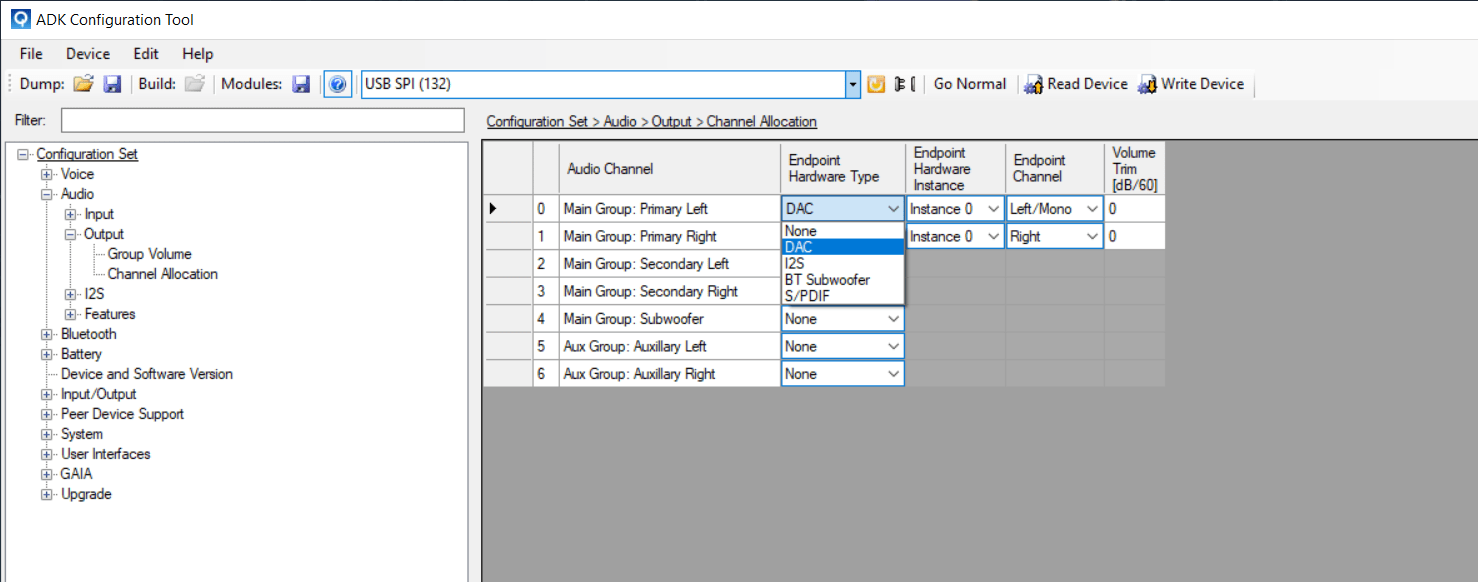This screenshot has width=1478, height=582.
Task: Open a dump file with the Dump folder icon
Action: (x=83, y=84)
